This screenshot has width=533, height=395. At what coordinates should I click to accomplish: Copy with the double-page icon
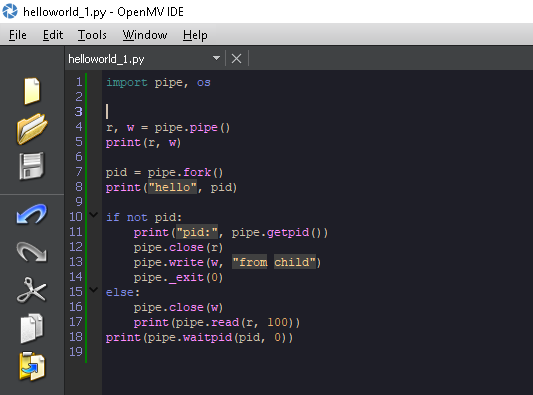click(32, 328)
